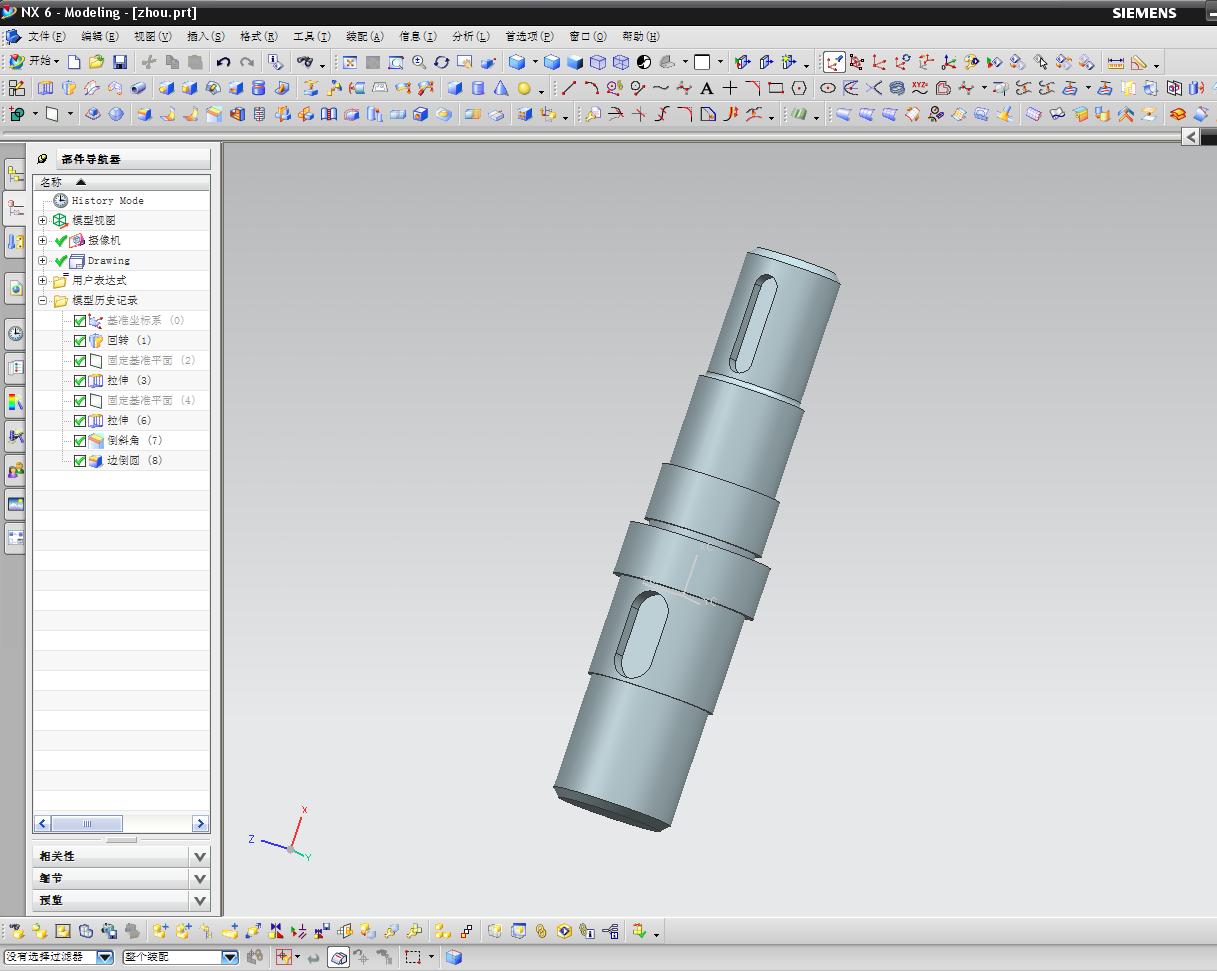Select the Zoom magnifier icon
1217x971 pixels.
tap(419, 62)
